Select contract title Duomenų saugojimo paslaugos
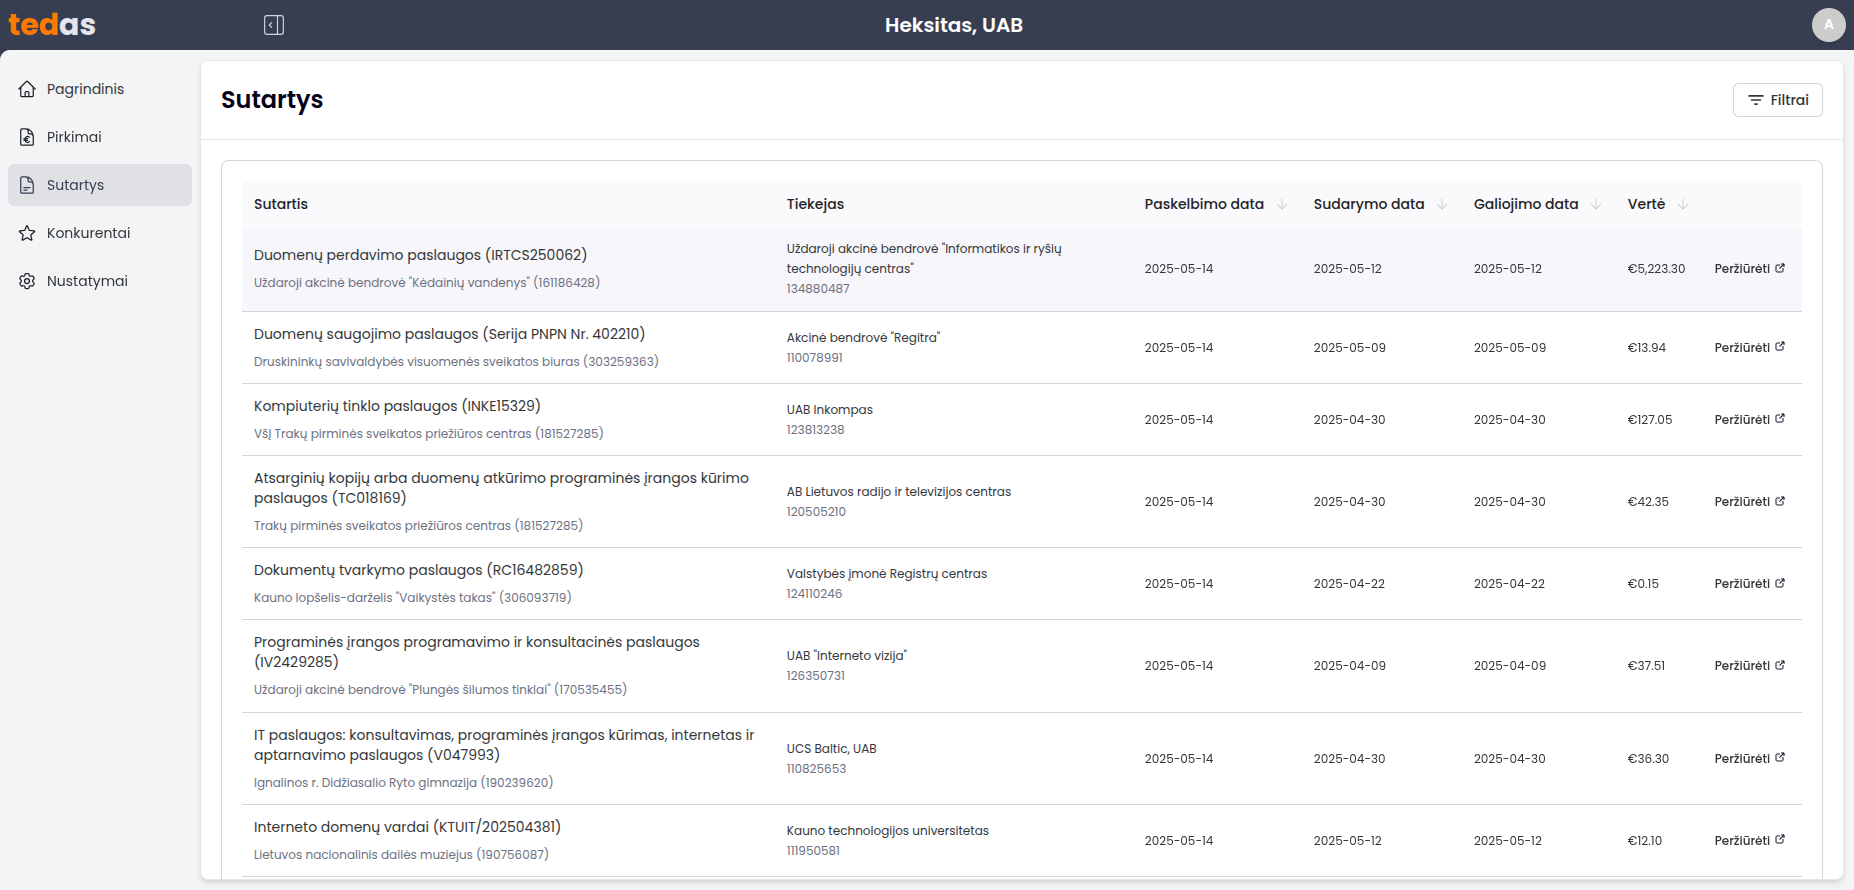 click(449, 334)
